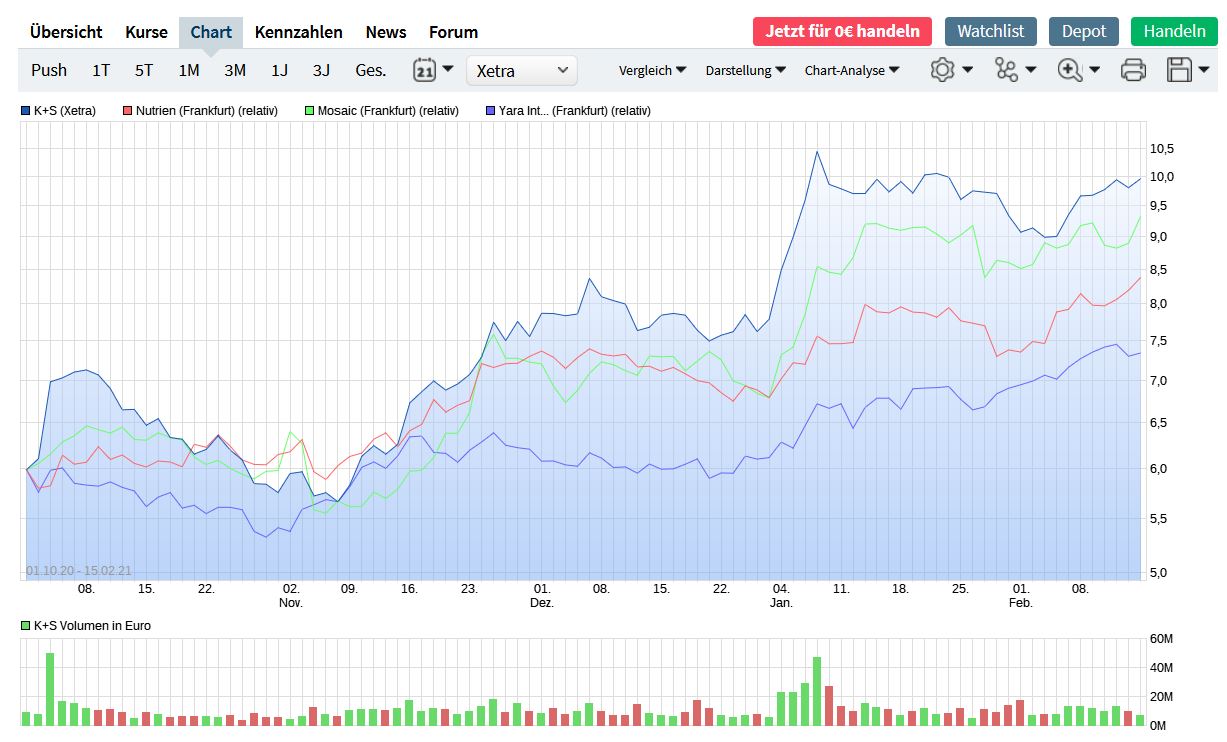Click Mosaic green legend swatch

pyautogui.click(x=310, y=111)
